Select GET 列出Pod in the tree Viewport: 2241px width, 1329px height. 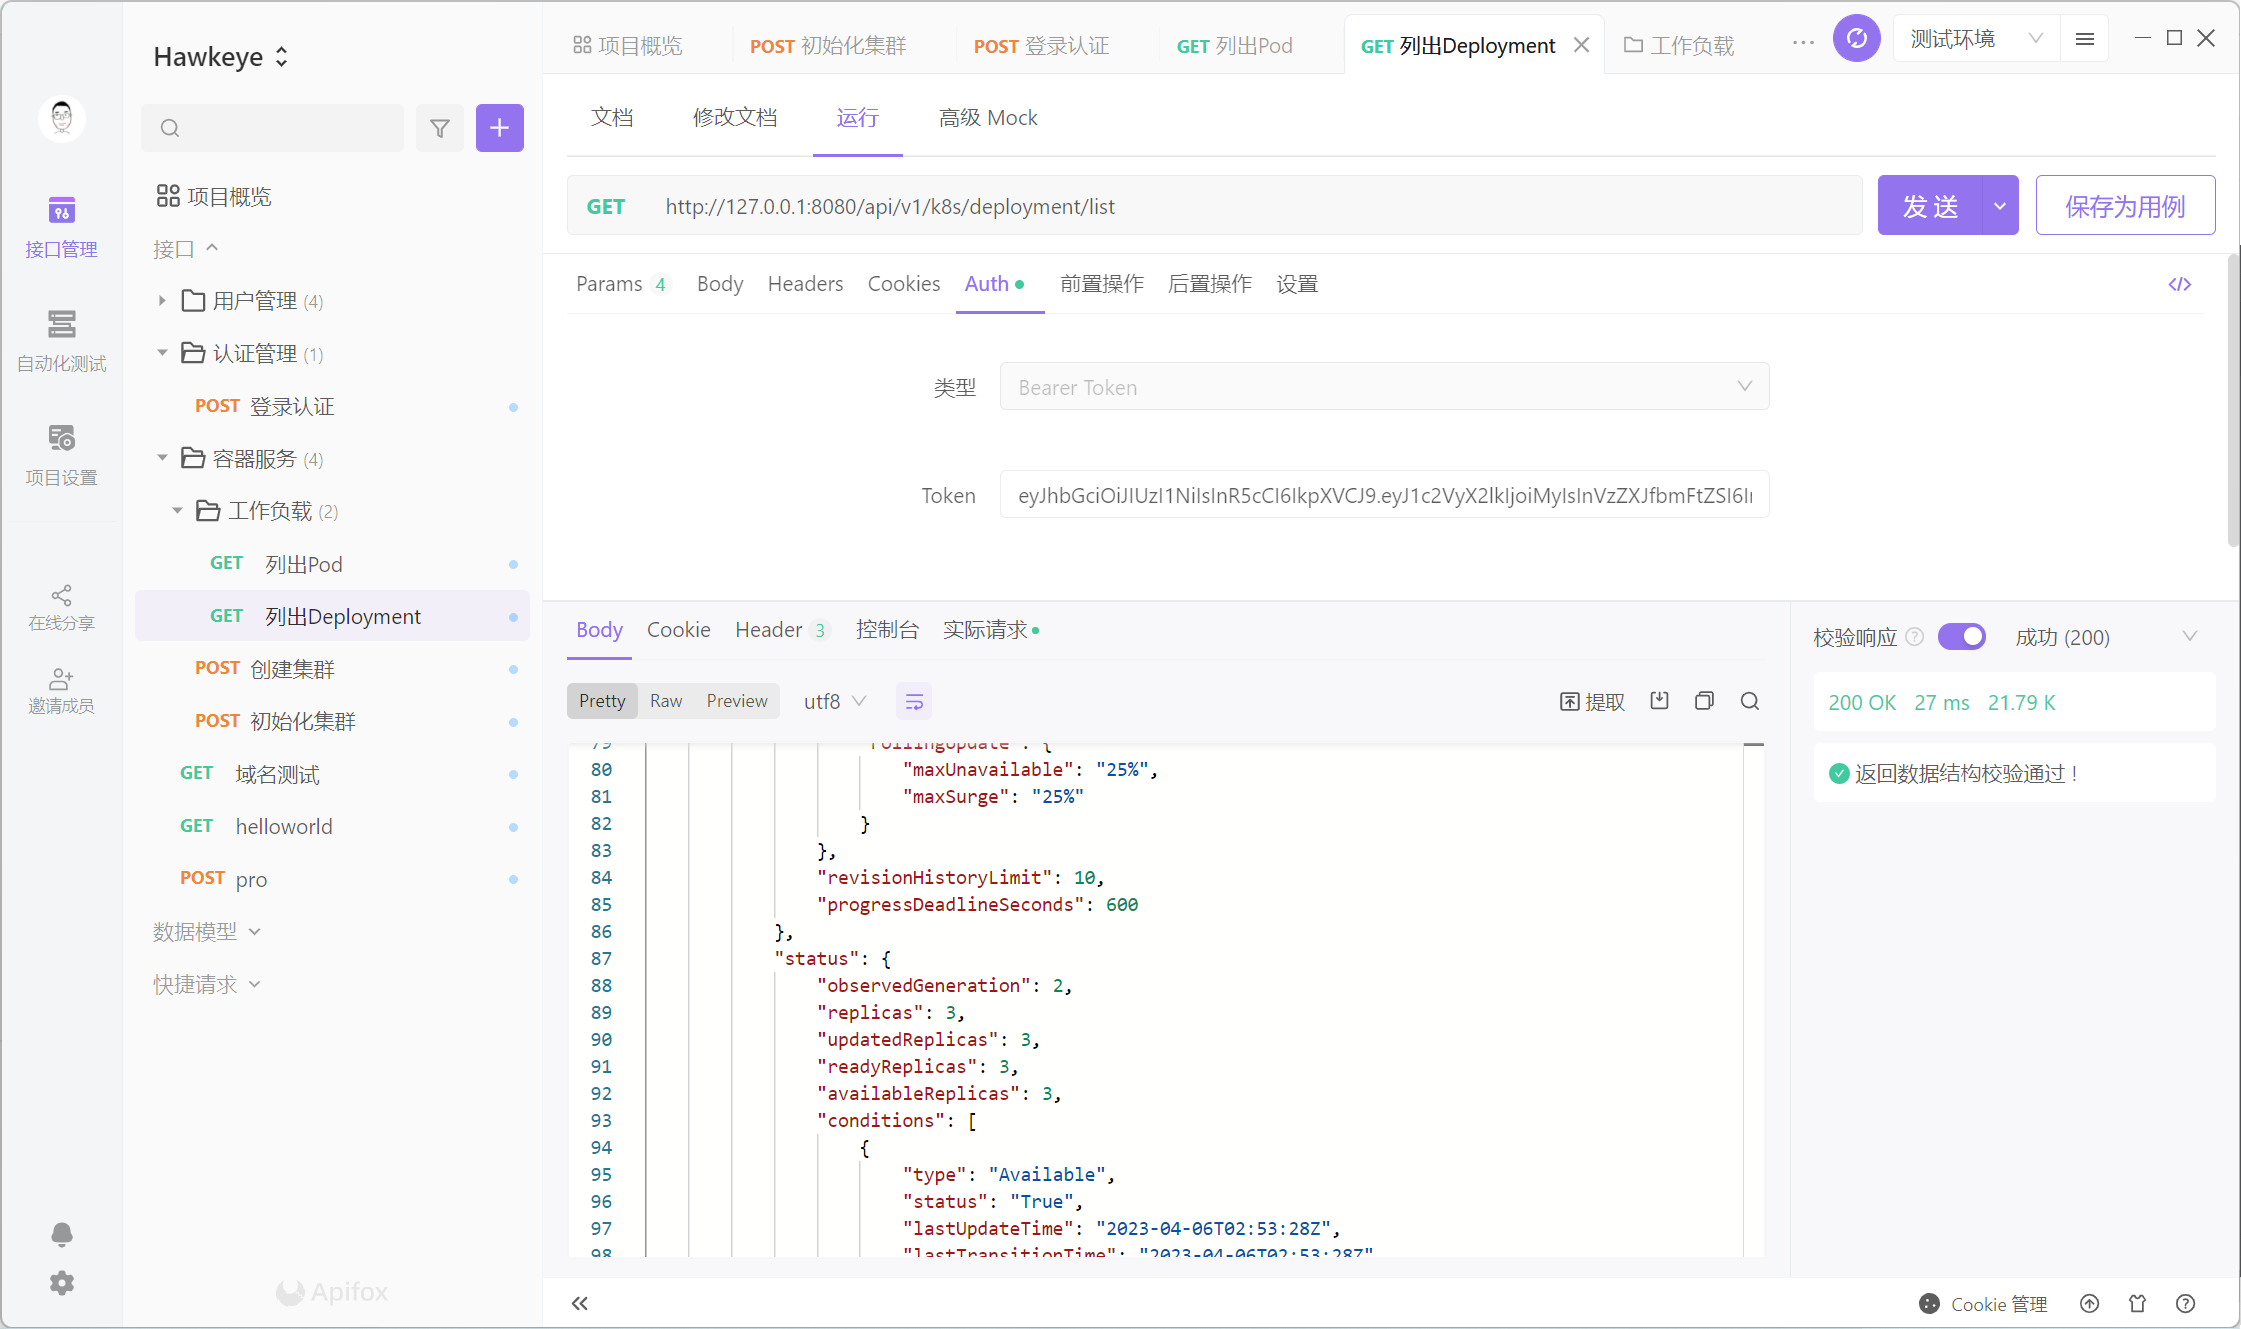[x=332, y=564]
